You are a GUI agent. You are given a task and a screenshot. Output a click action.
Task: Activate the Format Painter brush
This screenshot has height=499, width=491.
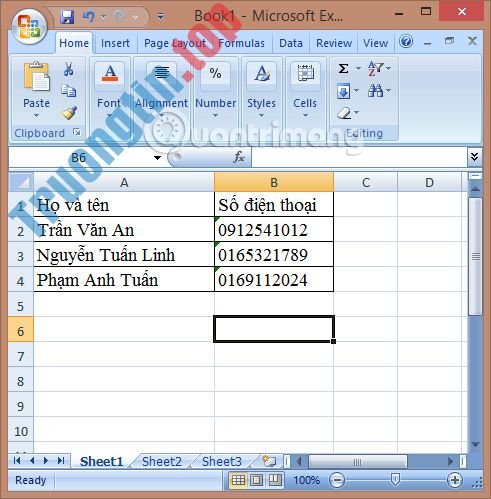coord(69,113)
